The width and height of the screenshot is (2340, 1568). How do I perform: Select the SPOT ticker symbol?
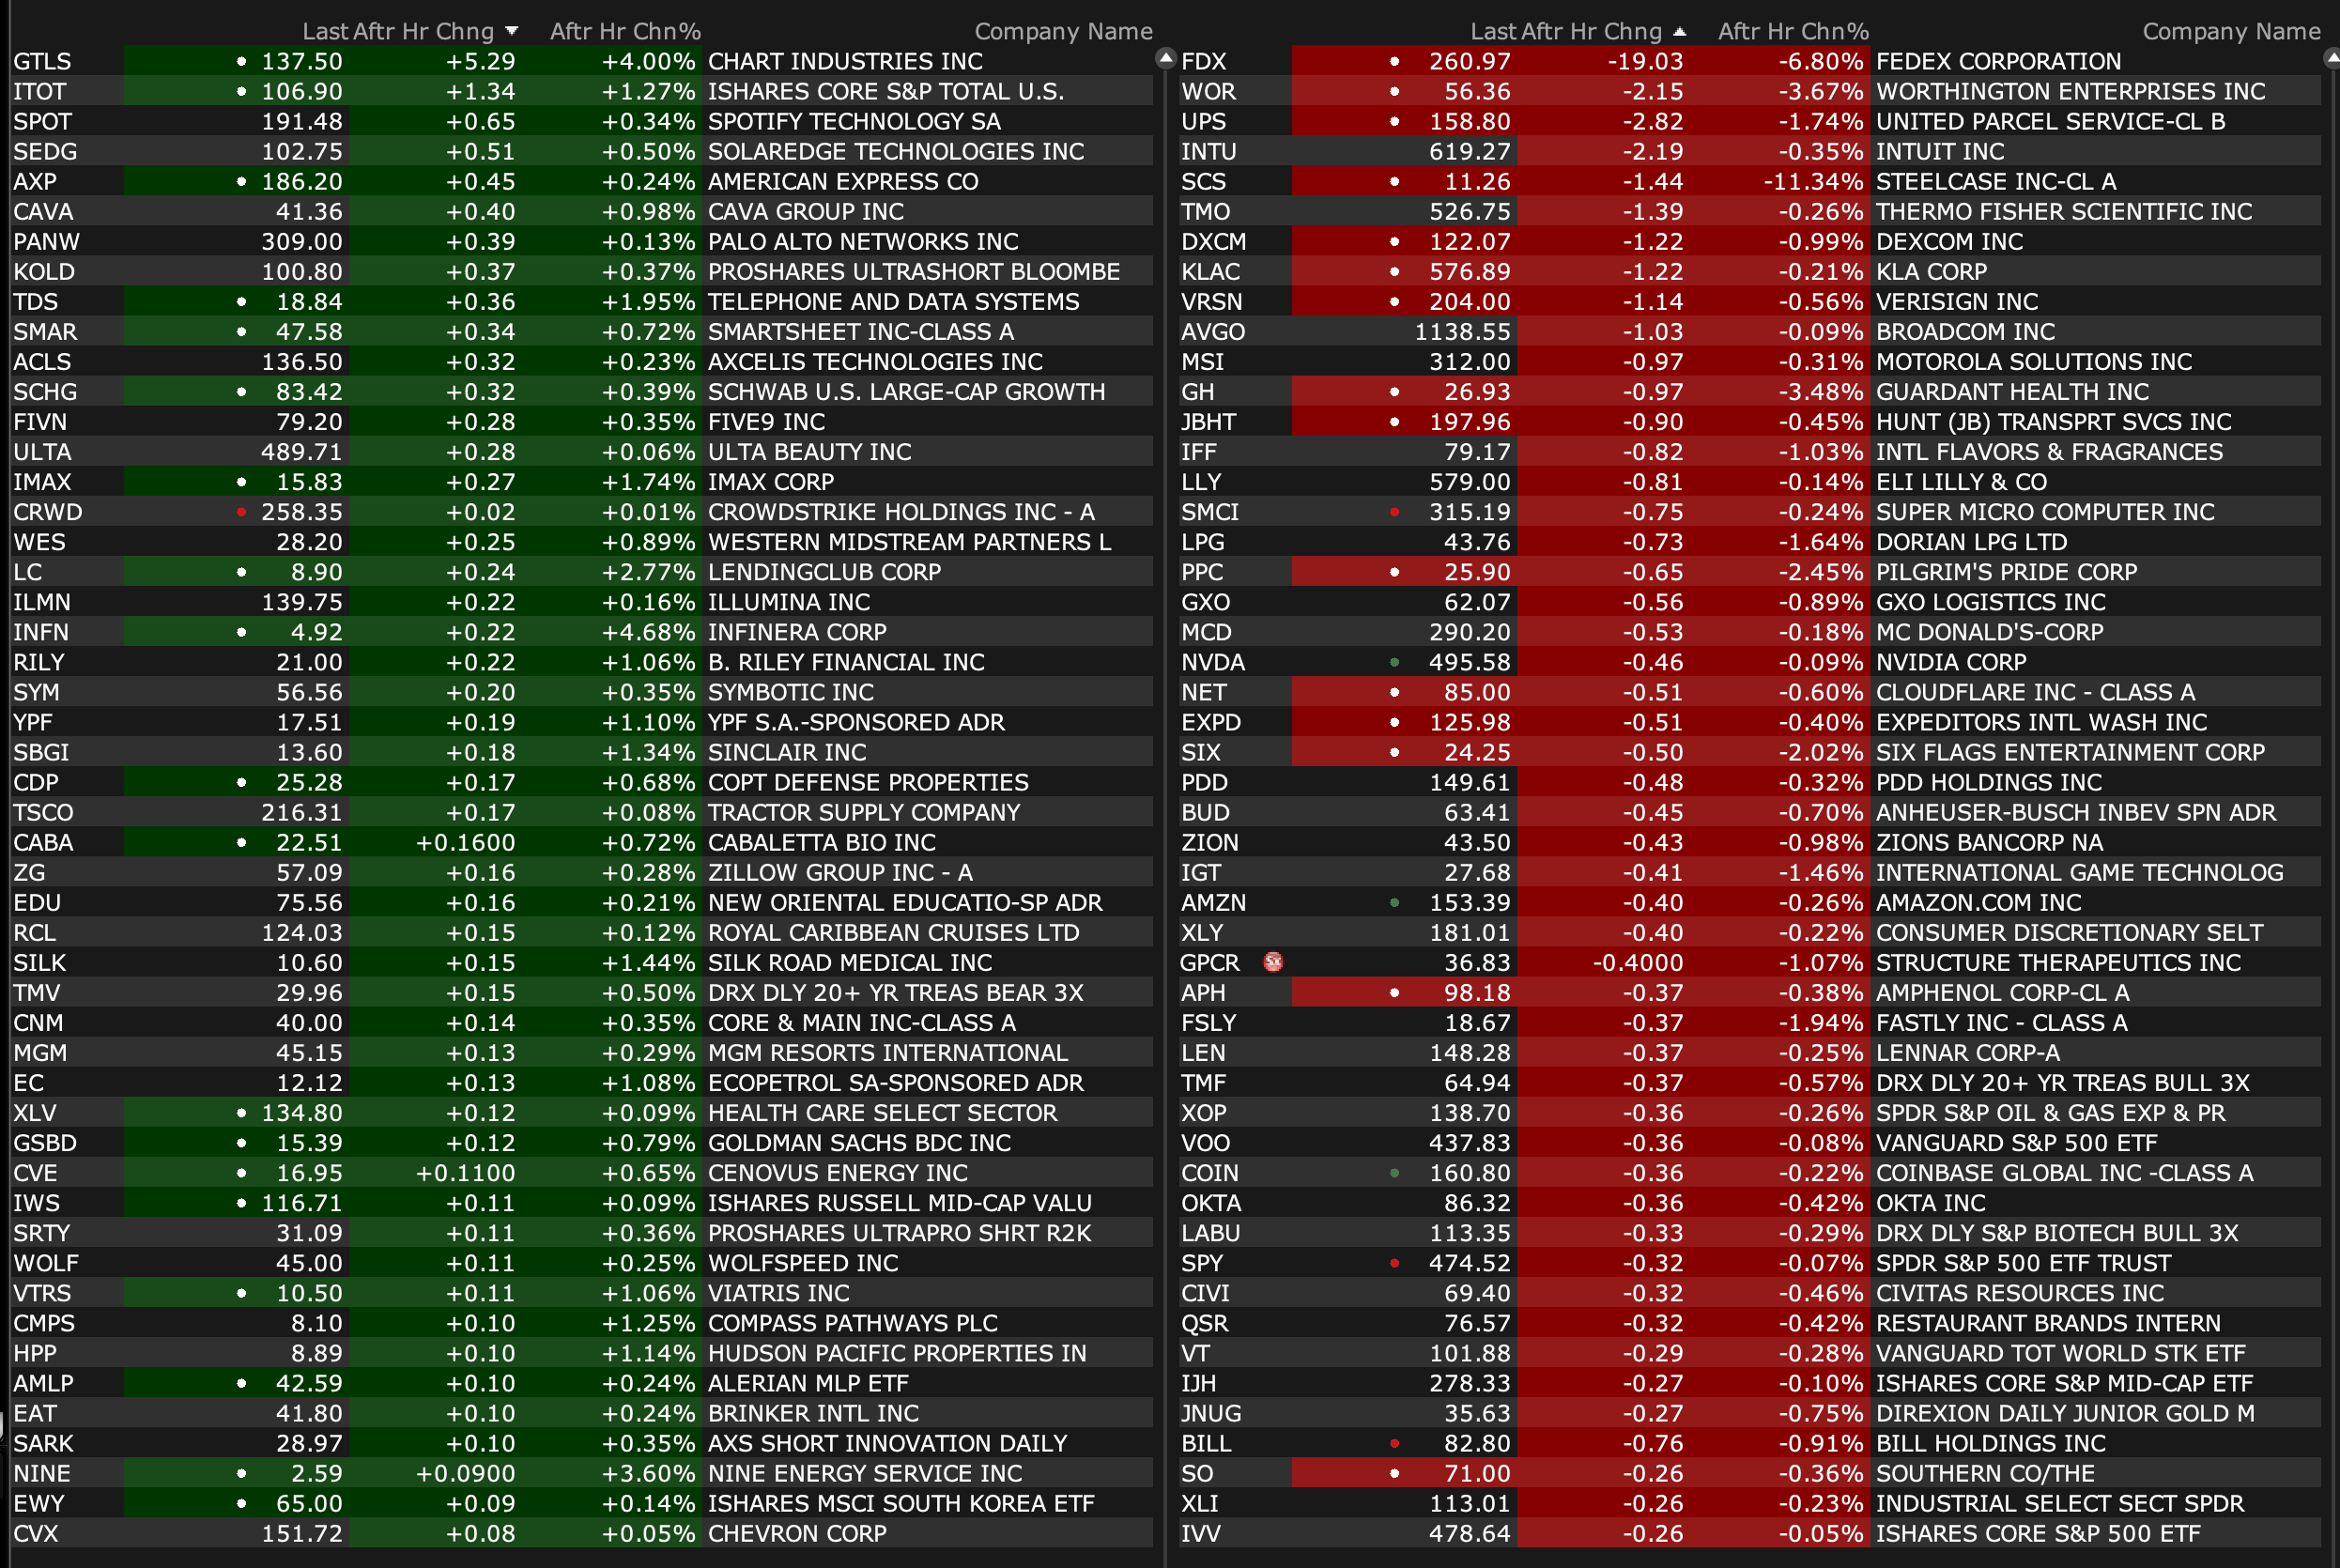coord(43,122)
